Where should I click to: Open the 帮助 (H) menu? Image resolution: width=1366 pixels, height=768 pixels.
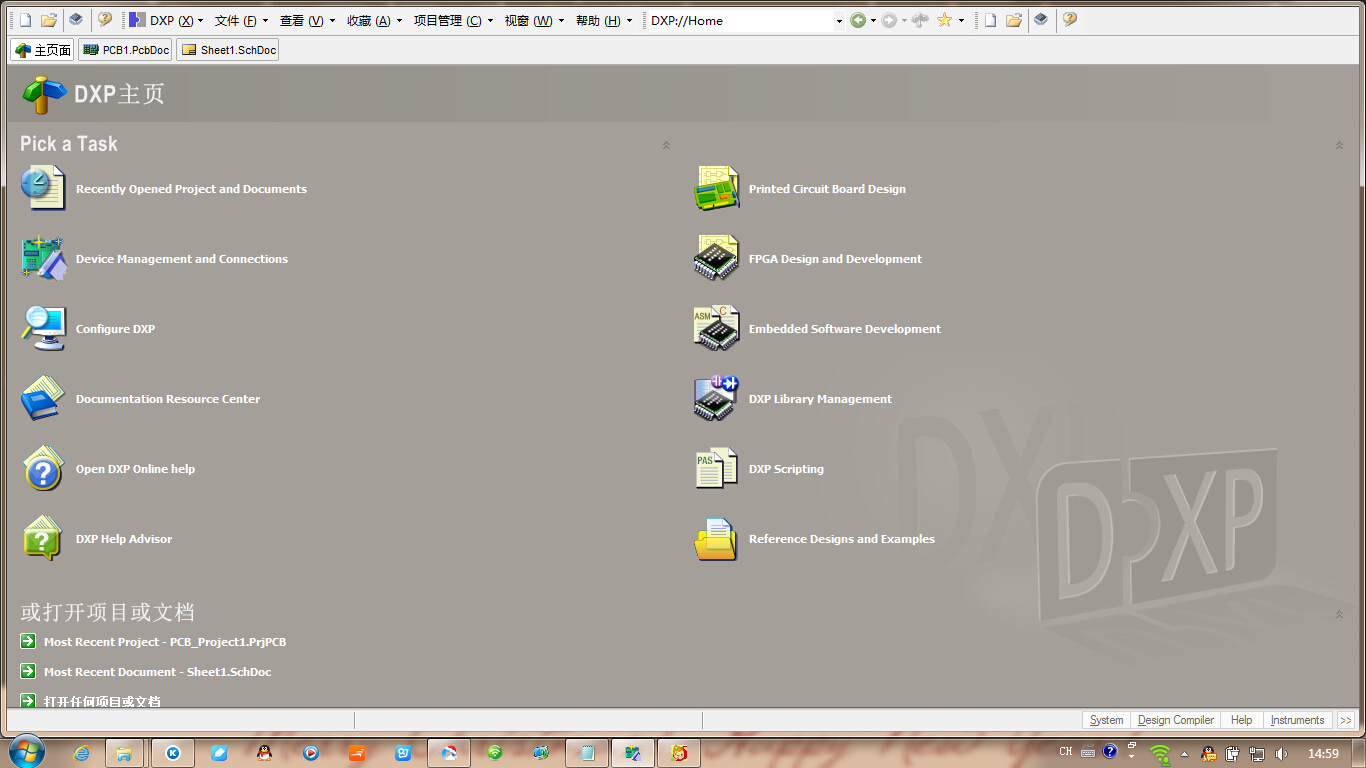pyautogui.click(x=603, y=20)
